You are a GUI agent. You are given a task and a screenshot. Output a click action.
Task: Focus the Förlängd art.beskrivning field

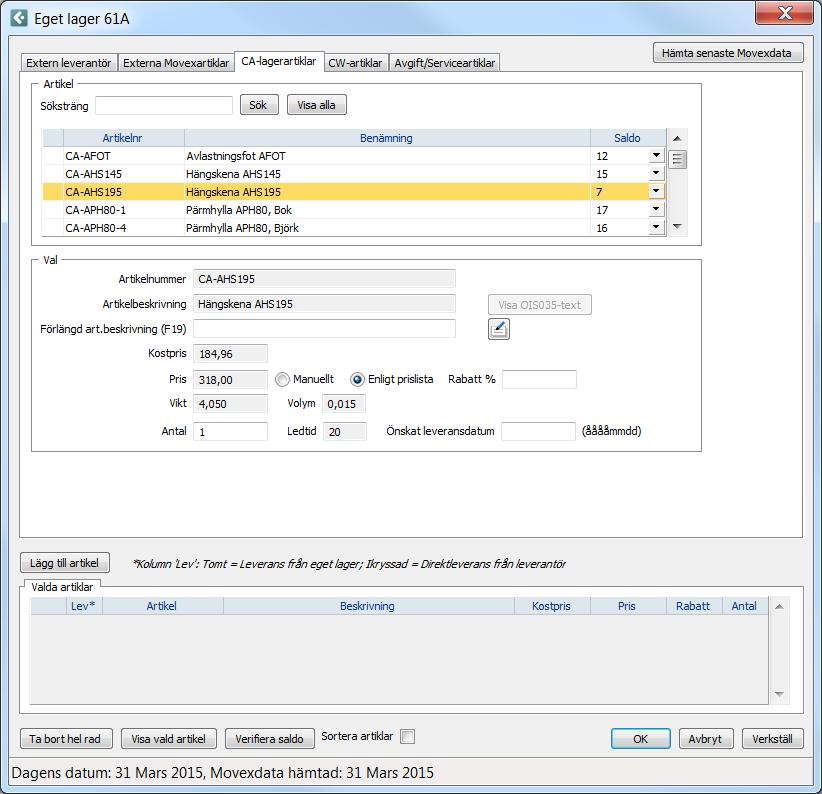coord(324,329)
